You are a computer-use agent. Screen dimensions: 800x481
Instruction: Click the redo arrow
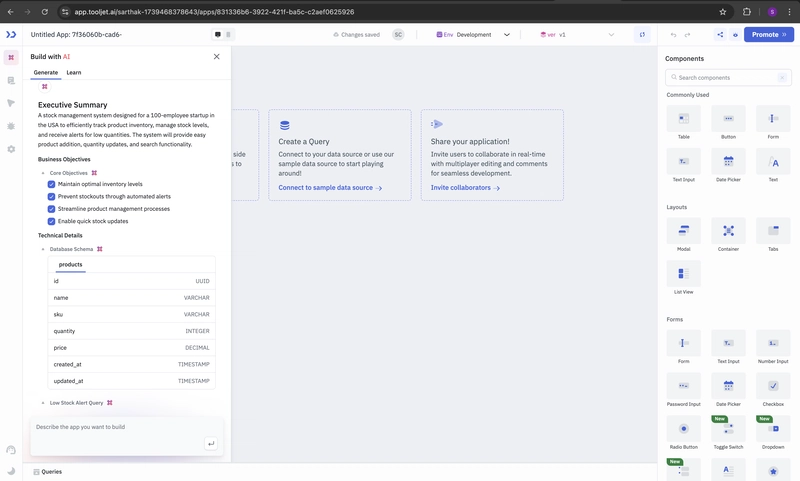click(x=687, y=35)
